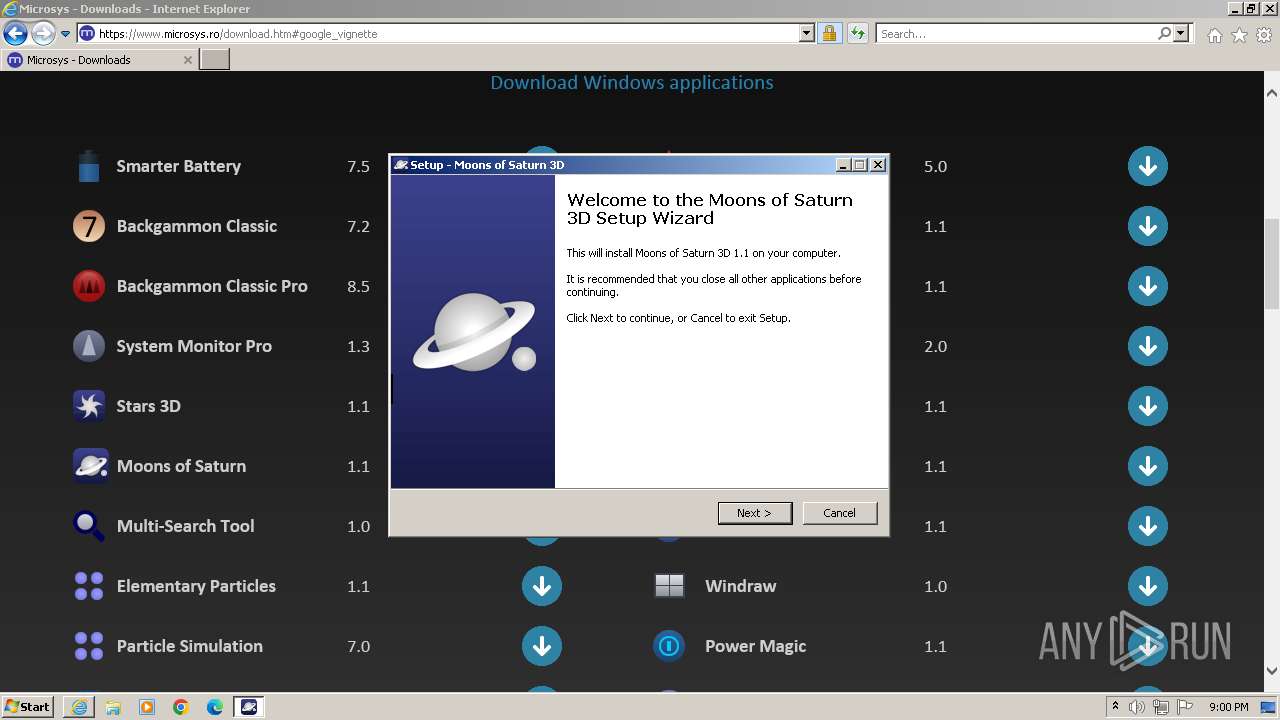Click the Moons of Saturn app icon

pyautogui.click(x=89, y=466)
